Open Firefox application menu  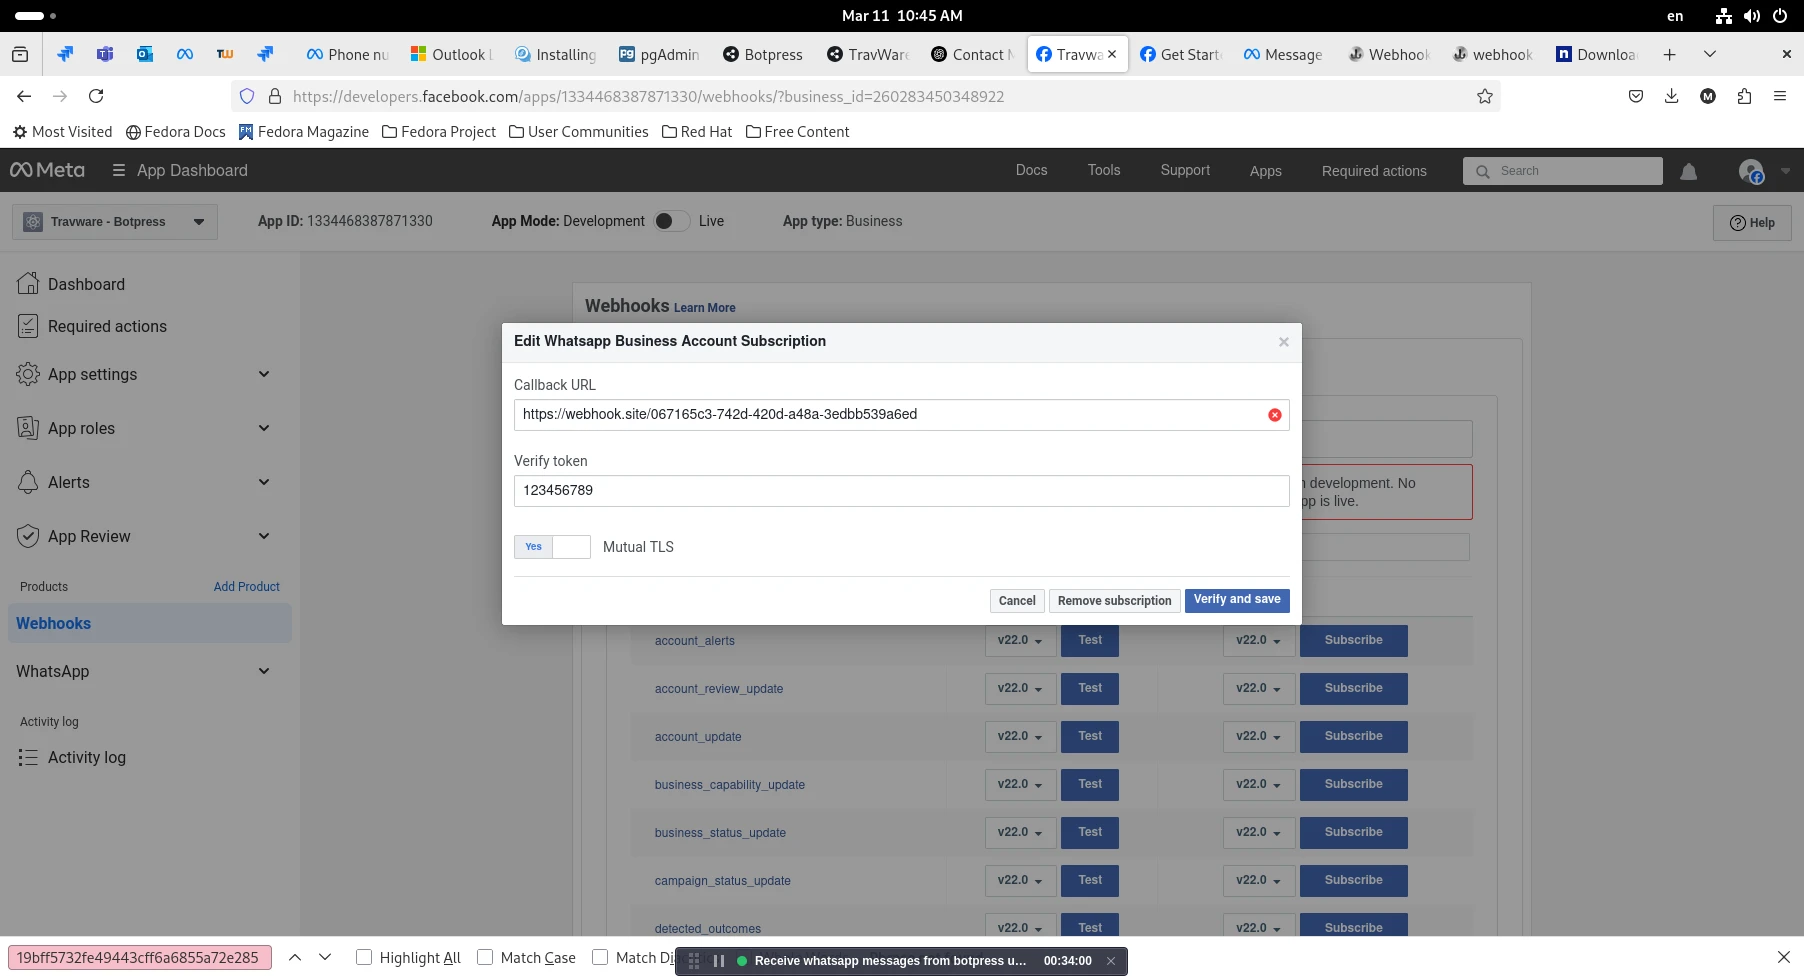click(1780, 96)
